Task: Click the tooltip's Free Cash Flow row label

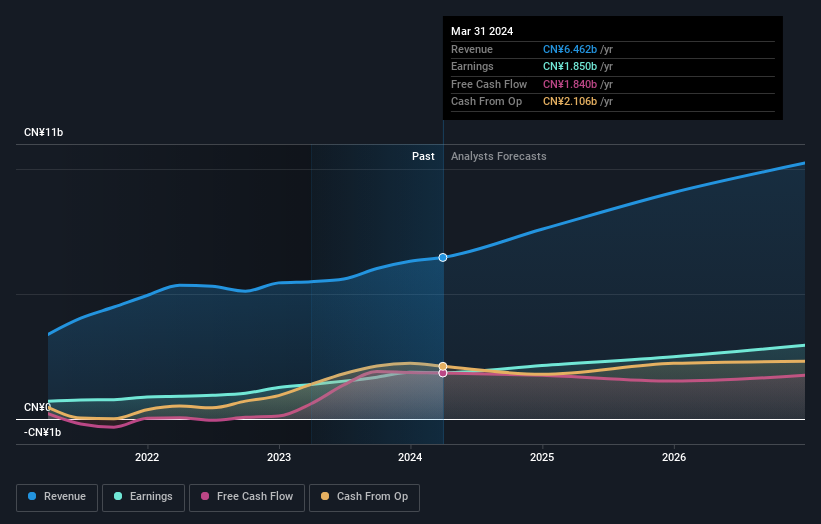Action: click(x=489, y=84)
